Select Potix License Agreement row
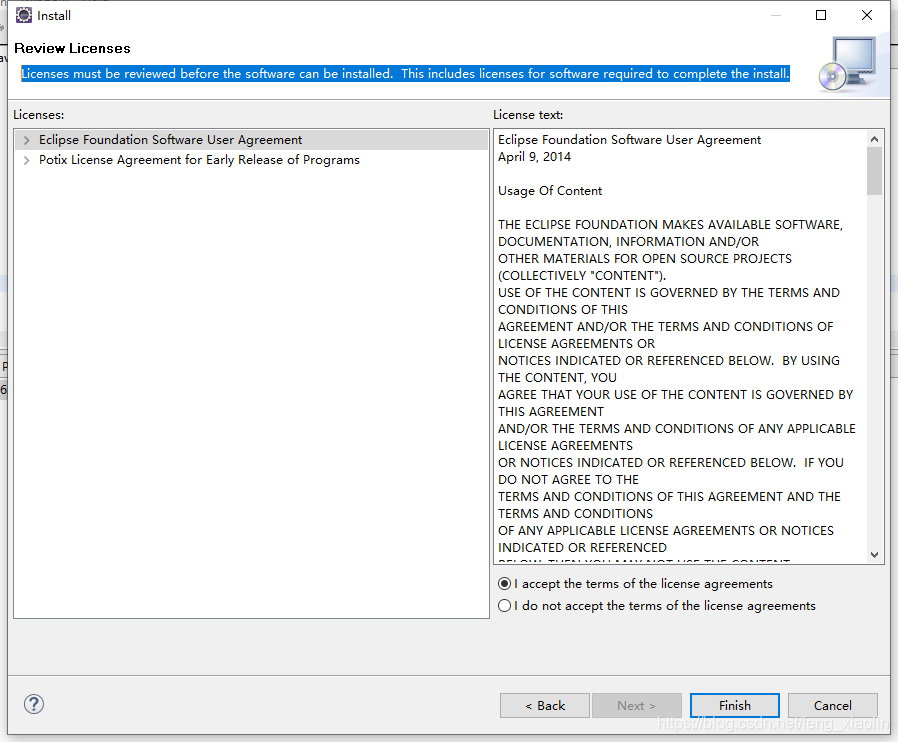The image size is (898, 742). tap(251, 160)
